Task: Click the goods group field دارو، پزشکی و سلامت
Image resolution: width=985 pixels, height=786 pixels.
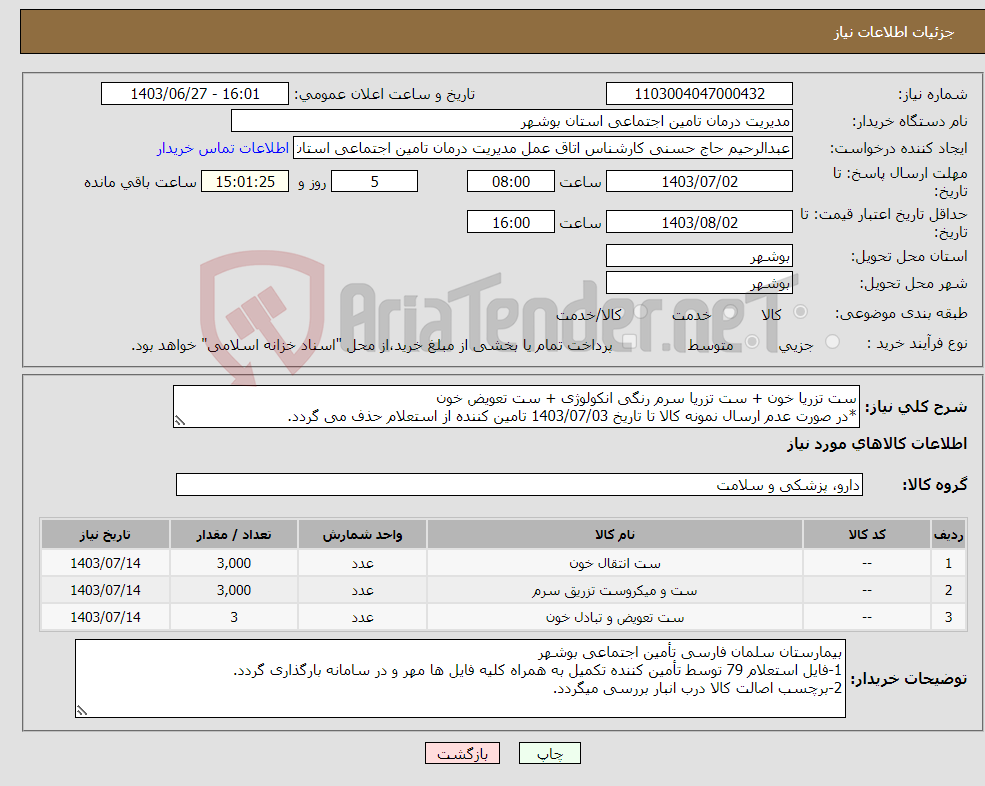Action: click(x=520, y=484)
